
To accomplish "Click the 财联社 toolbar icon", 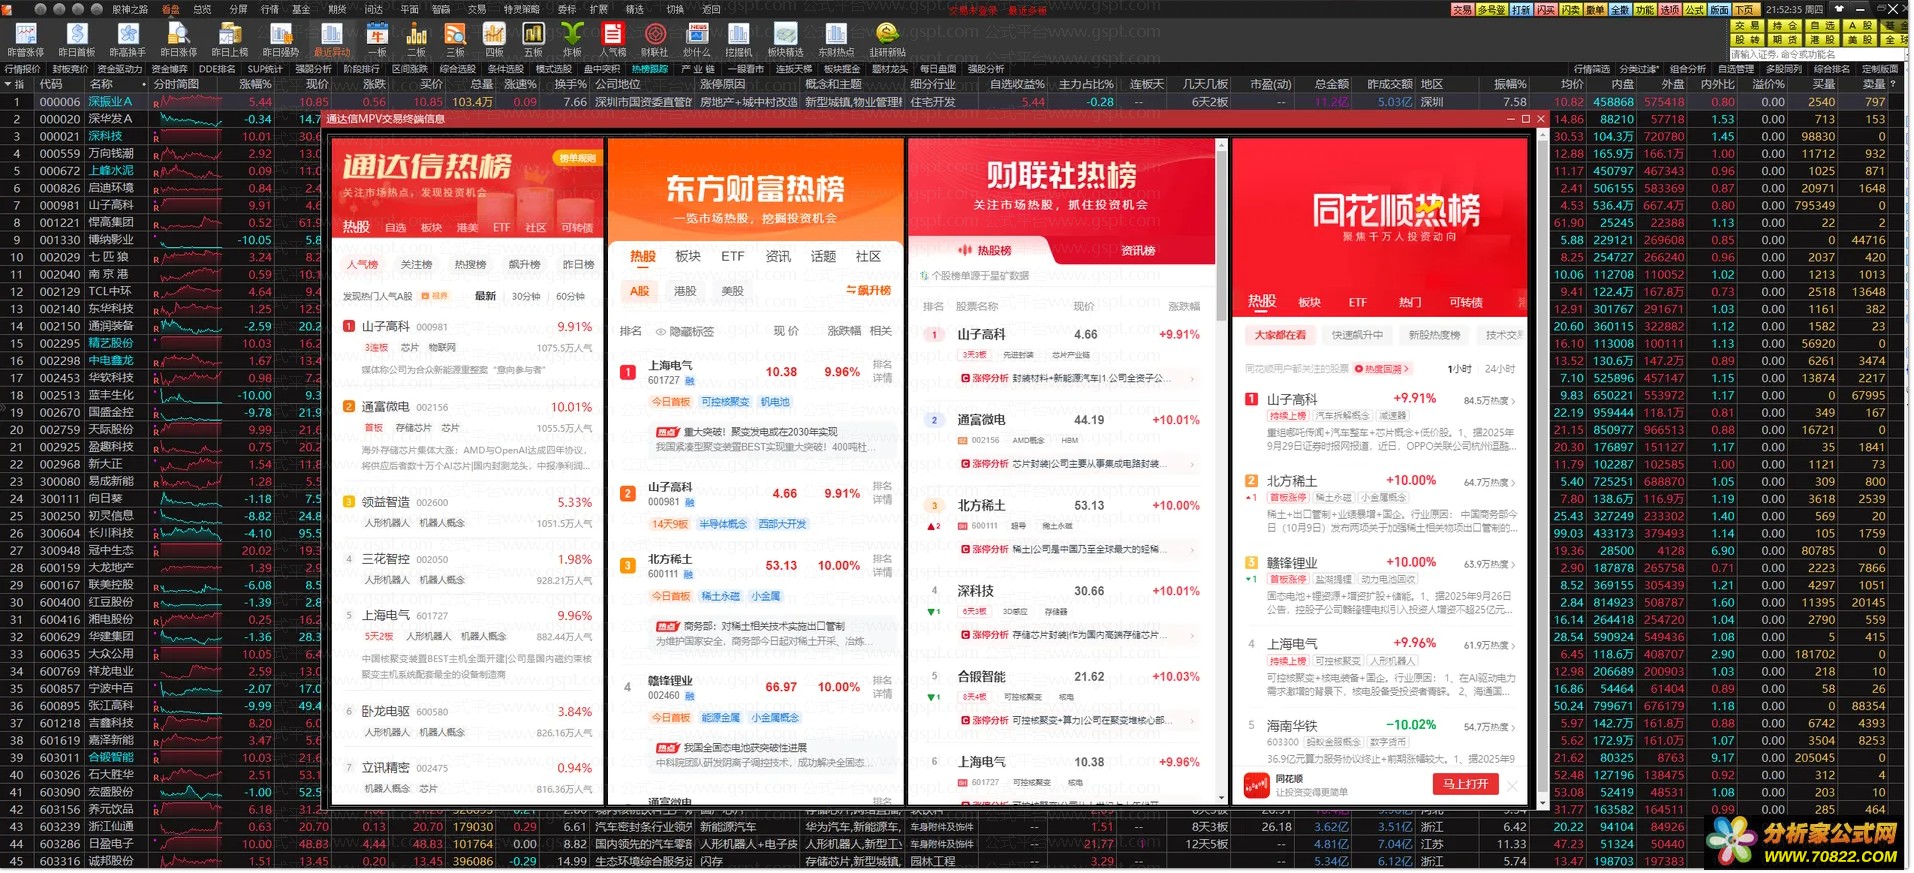I will pos(655,39).
